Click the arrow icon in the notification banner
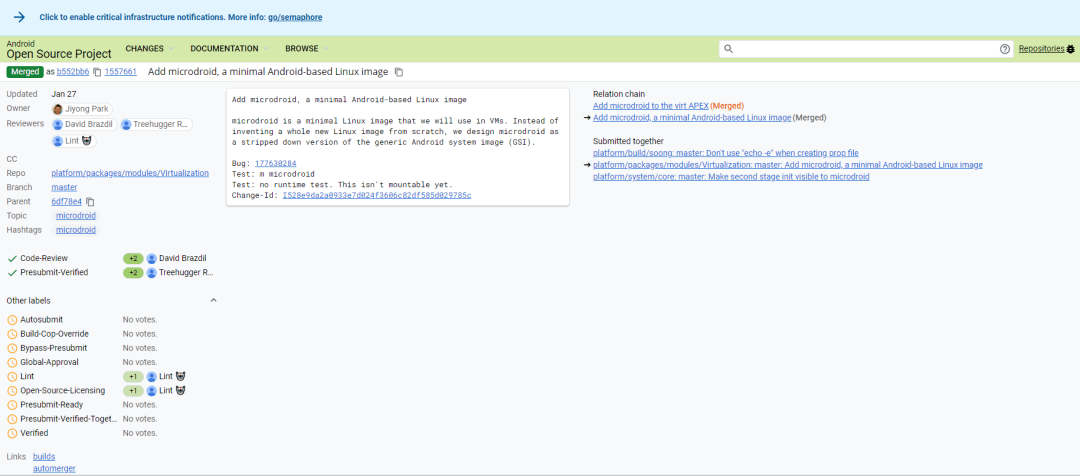 pos(19,17)
